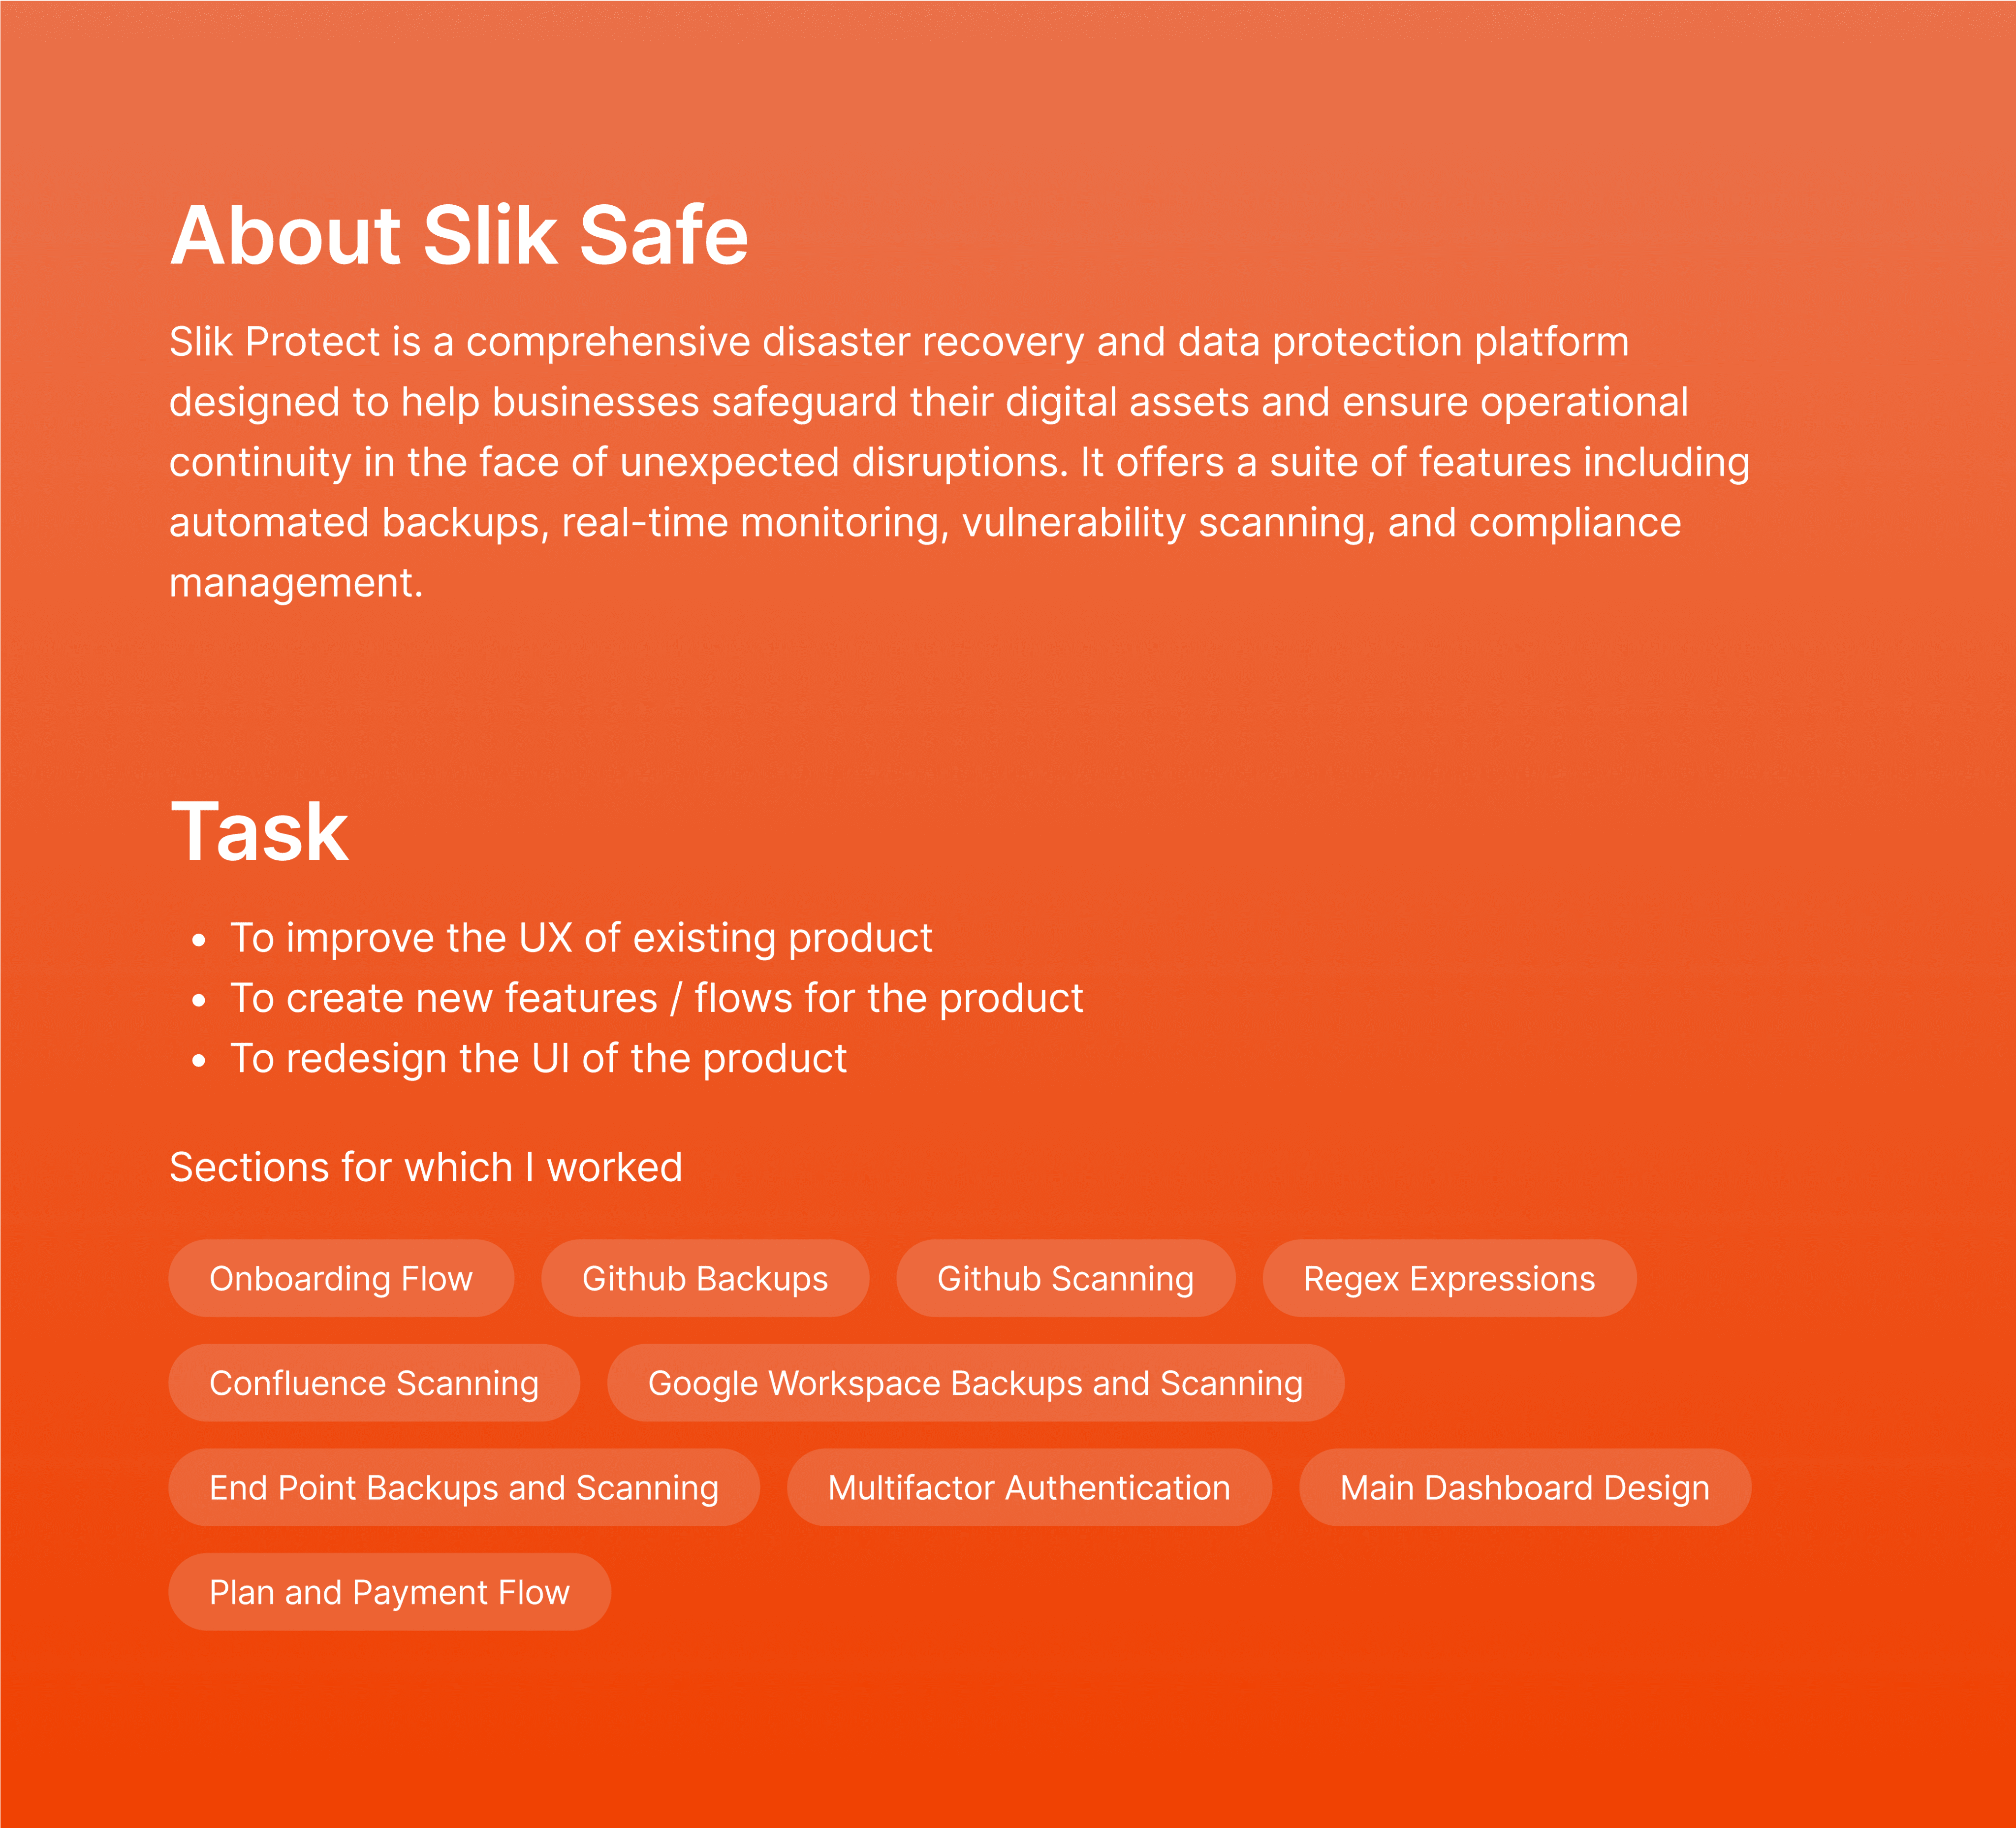Click the bullet about redesigning the UI
Image resolution: width=2016 pixels, height=1828 pixels.
(x=538, y=1059)
